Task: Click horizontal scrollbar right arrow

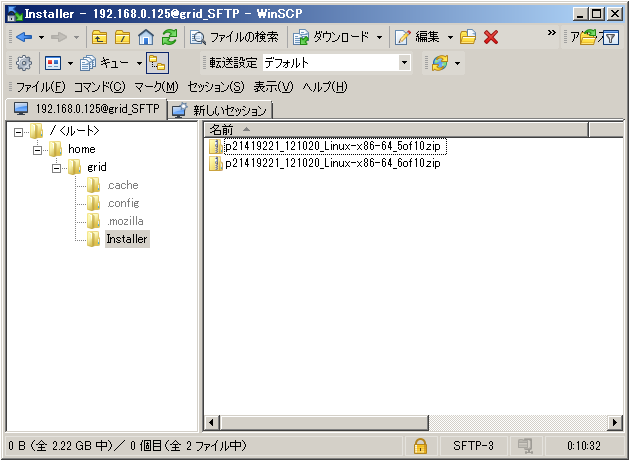Action: tap(614, 422)
